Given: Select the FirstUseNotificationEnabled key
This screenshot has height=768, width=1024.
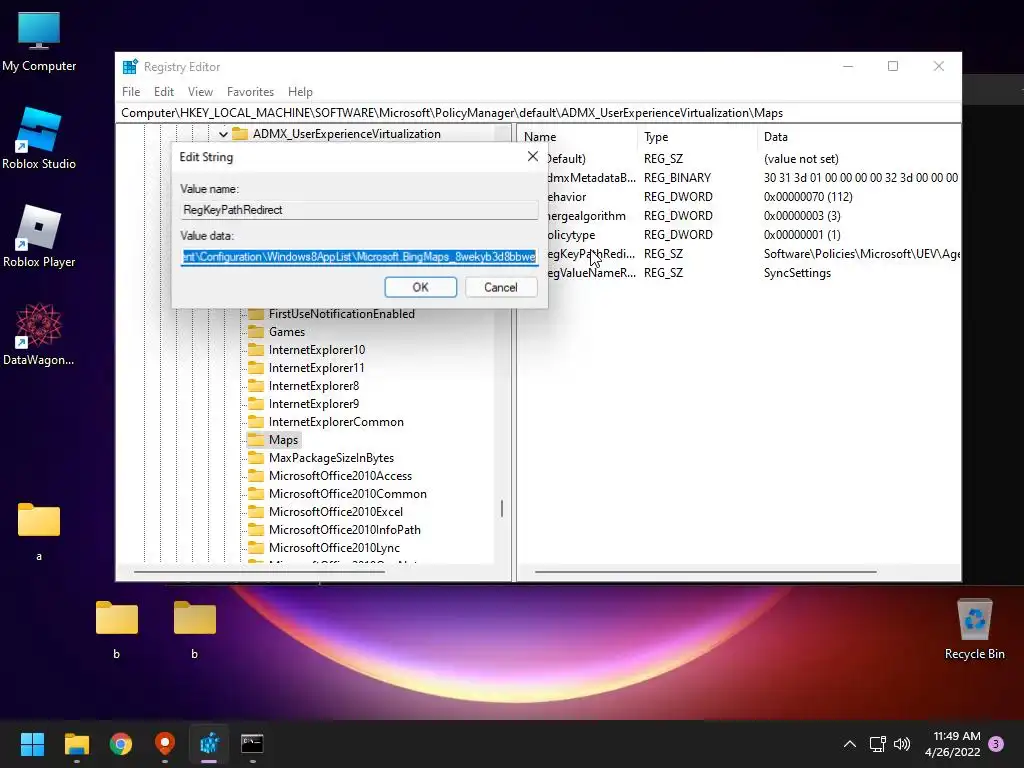Looking at the screenshot, I should tap(342, 314).
